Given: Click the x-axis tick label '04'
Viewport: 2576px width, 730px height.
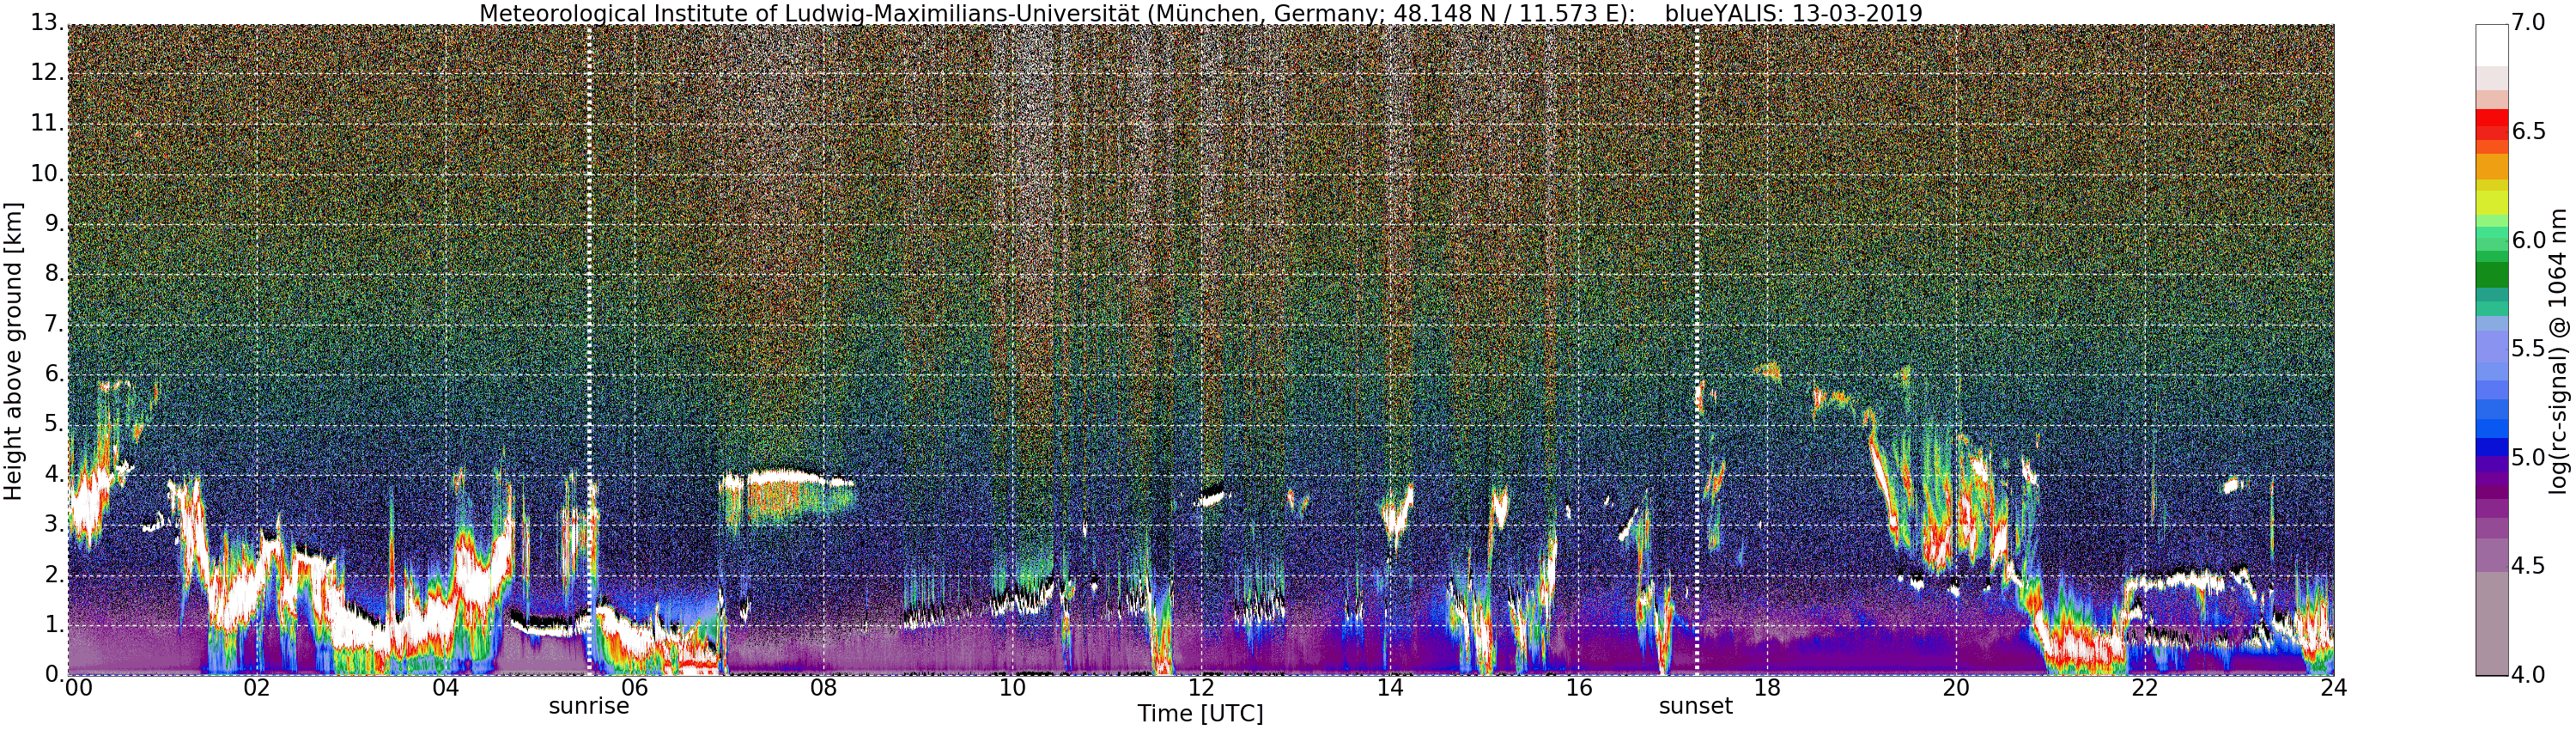Looking at the screenshot, I should 446,688.
